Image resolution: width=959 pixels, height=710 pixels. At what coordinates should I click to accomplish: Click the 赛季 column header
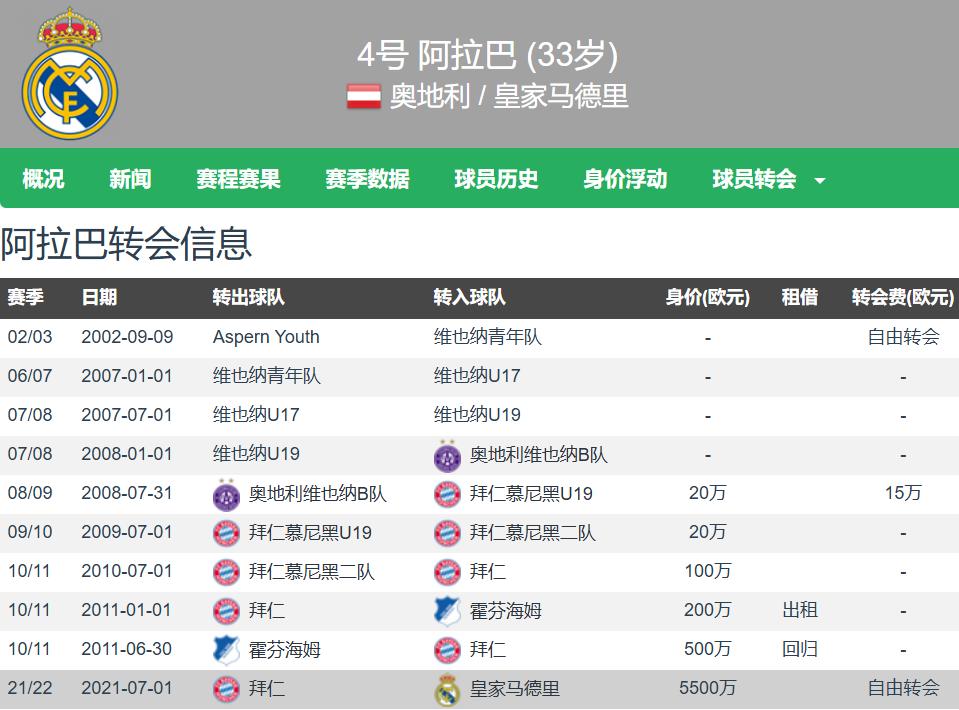(26, 297)
